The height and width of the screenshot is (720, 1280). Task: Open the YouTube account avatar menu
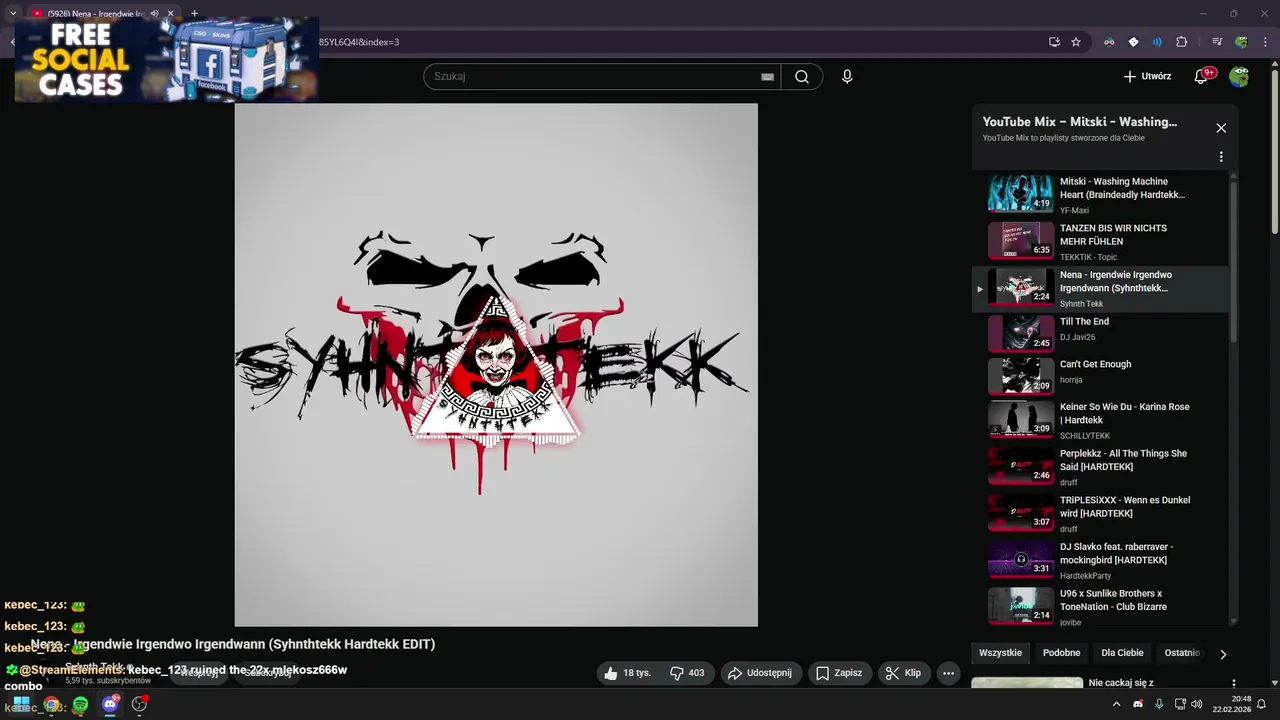pyautogui.click(x=1239, y=76)
